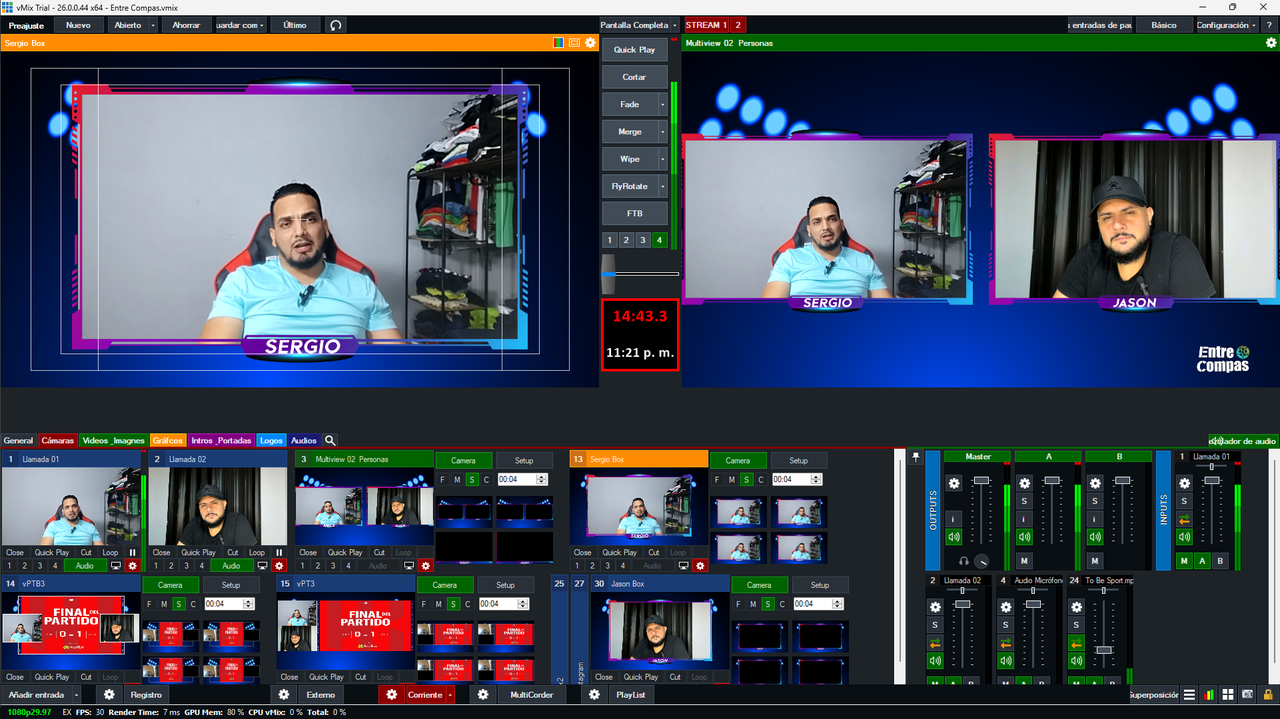
Task: Click monitor icon on Llamada 01 input
Action: [116, 566]
